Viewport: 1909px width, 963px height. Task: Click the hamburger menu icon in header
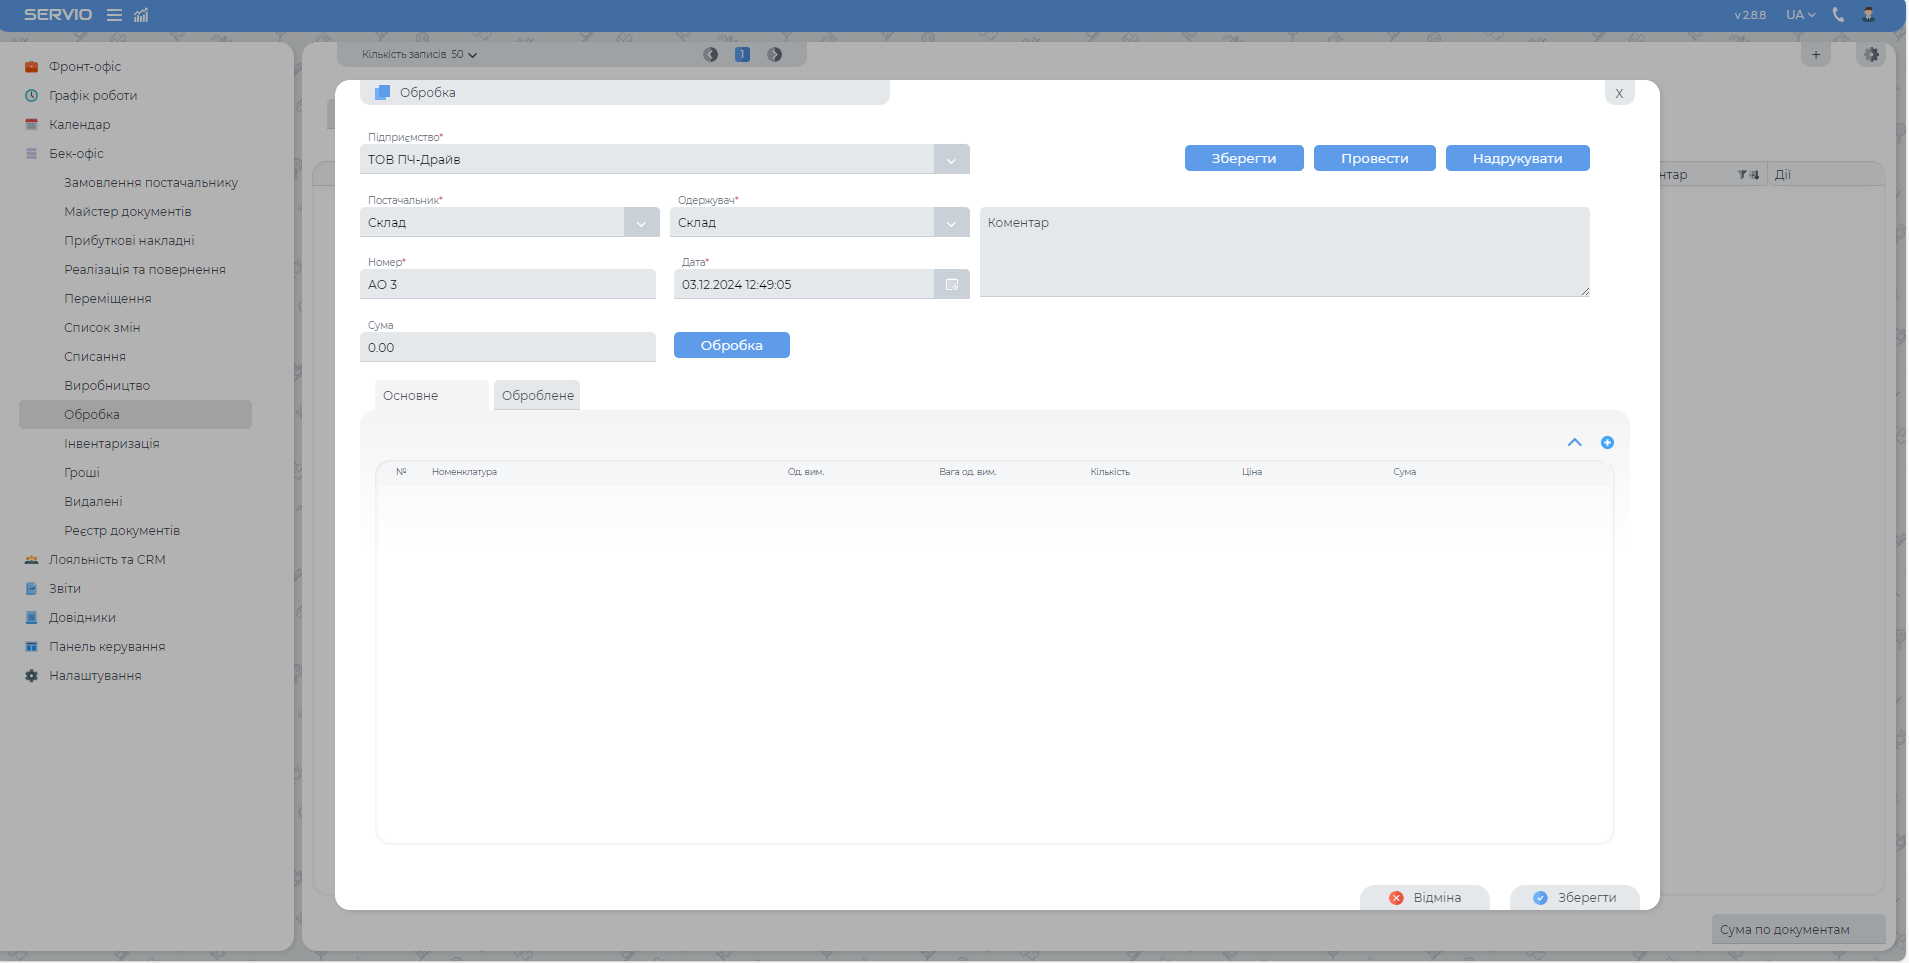pyautogui.click(x=114, y=15)
